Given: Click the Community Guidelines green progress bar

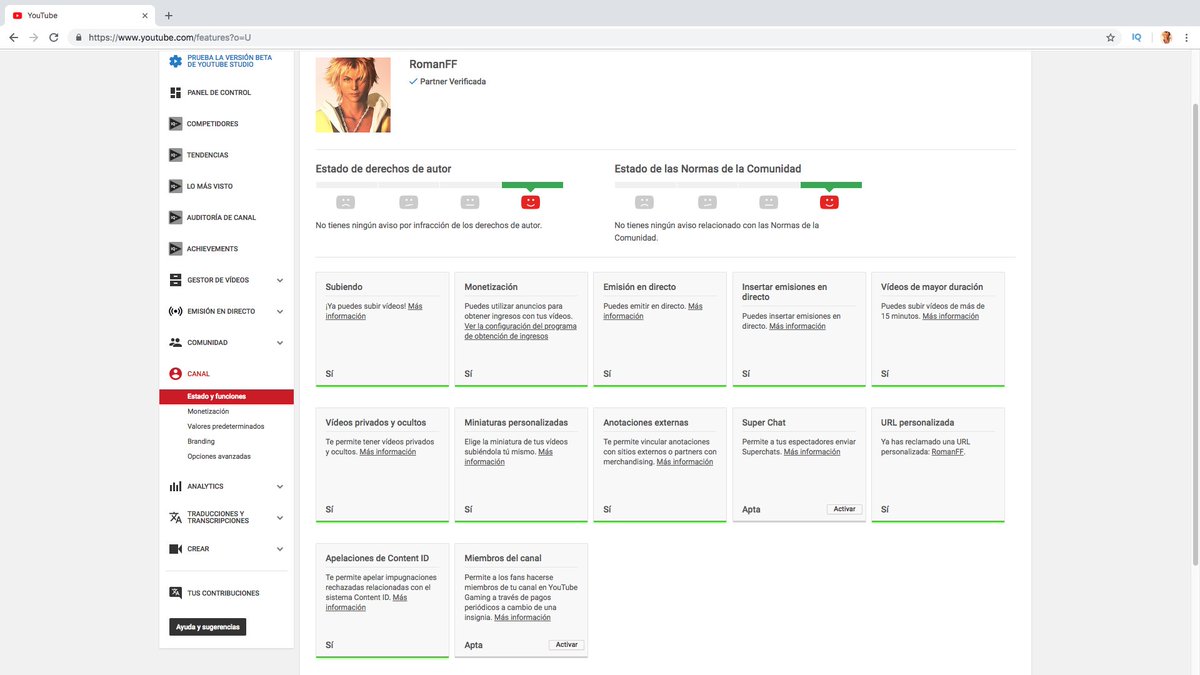Looking at the screenshot, I should (831, 185).
